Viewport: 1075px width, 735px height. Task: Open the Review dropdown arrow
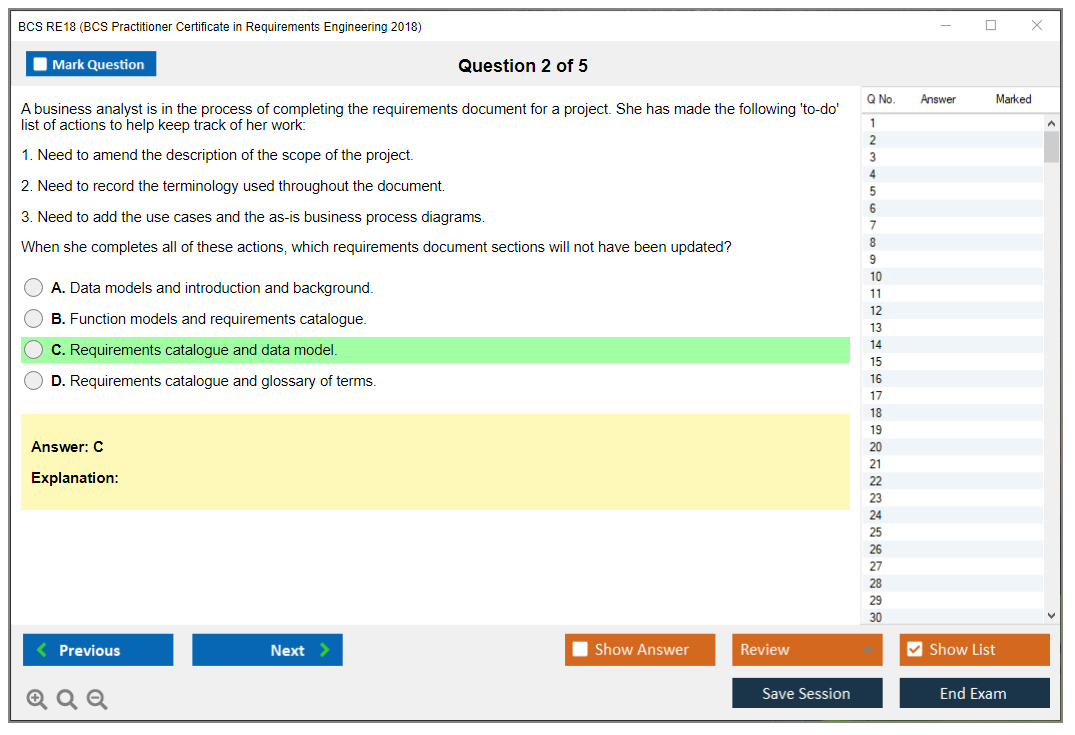pos(867,650)
